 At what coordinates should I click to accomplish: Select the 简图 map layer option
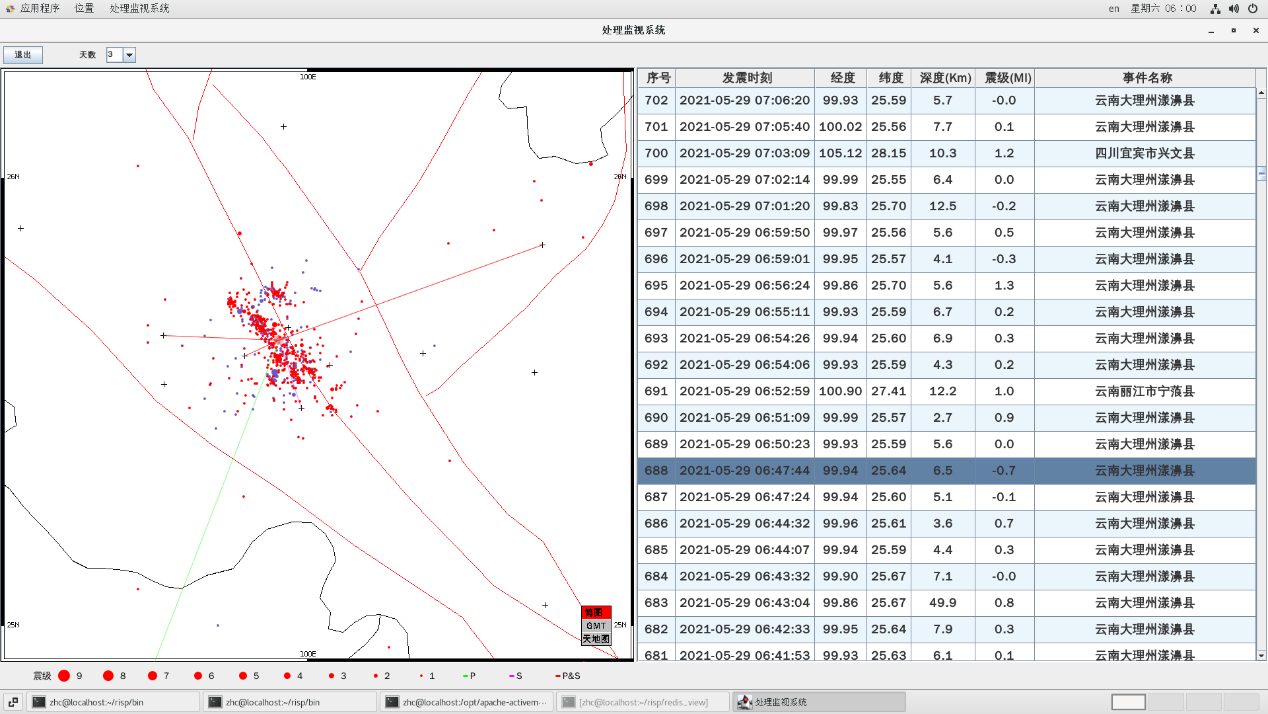(596, 612)
